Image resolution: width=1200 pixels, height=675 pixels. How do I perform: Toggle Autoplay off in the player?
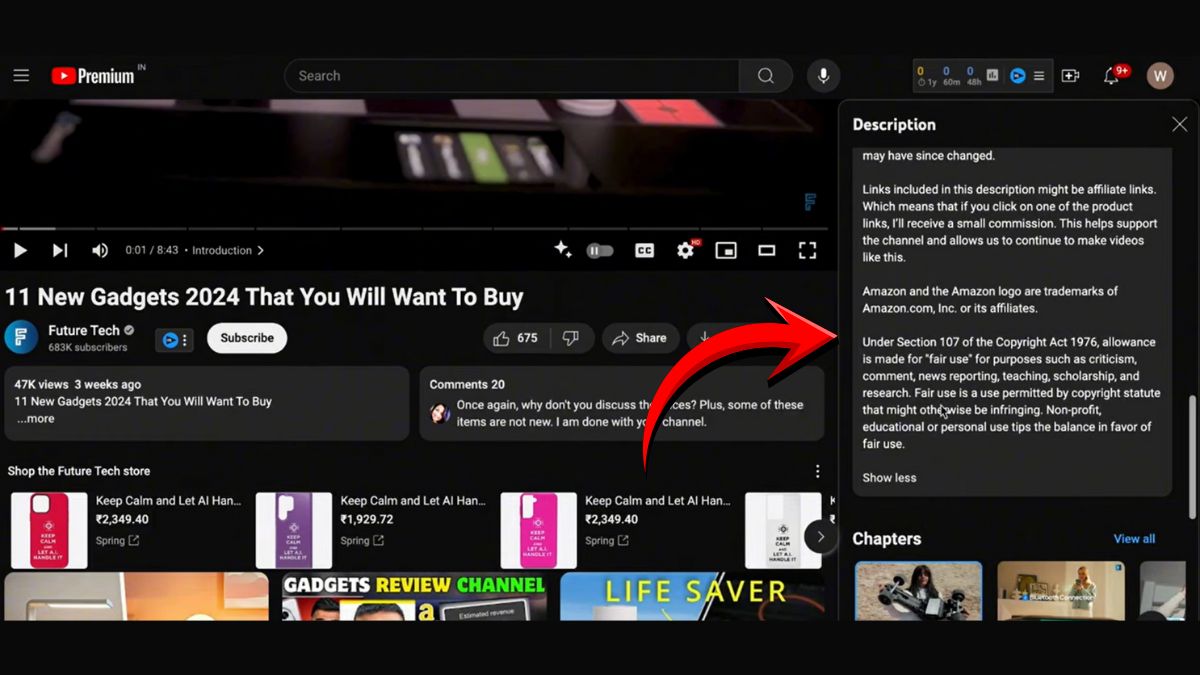601,250
